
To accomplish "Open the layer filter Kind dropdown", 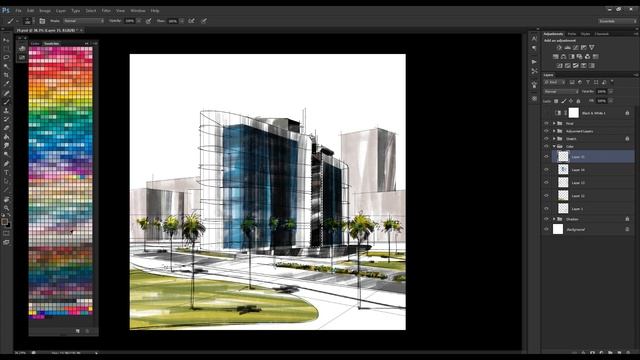I will pos(554,82).
